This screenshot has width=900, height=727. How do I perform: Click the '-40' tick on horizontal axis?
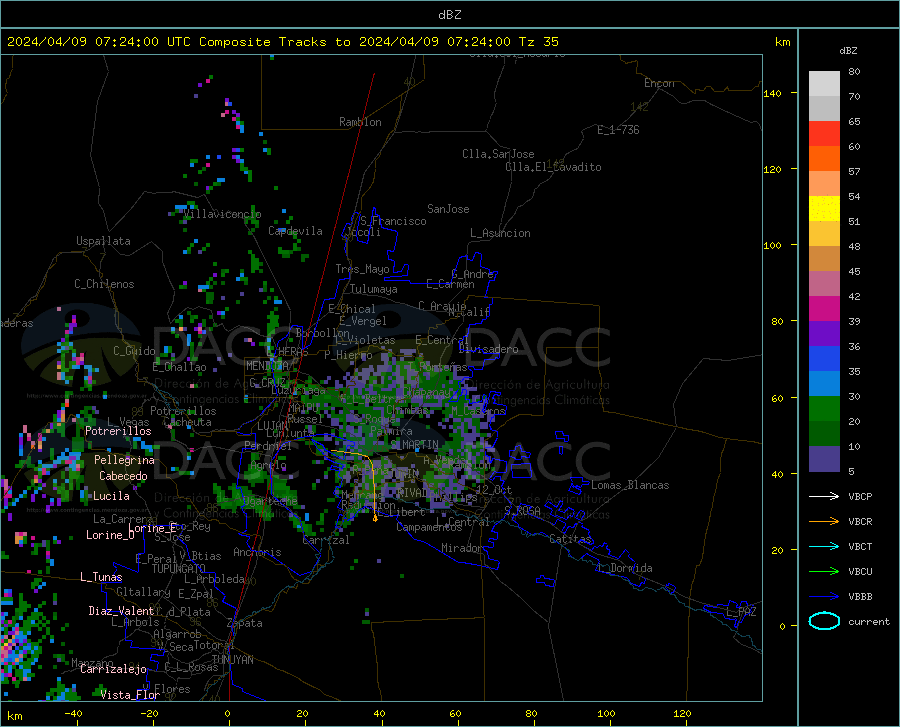click(73, 713)
